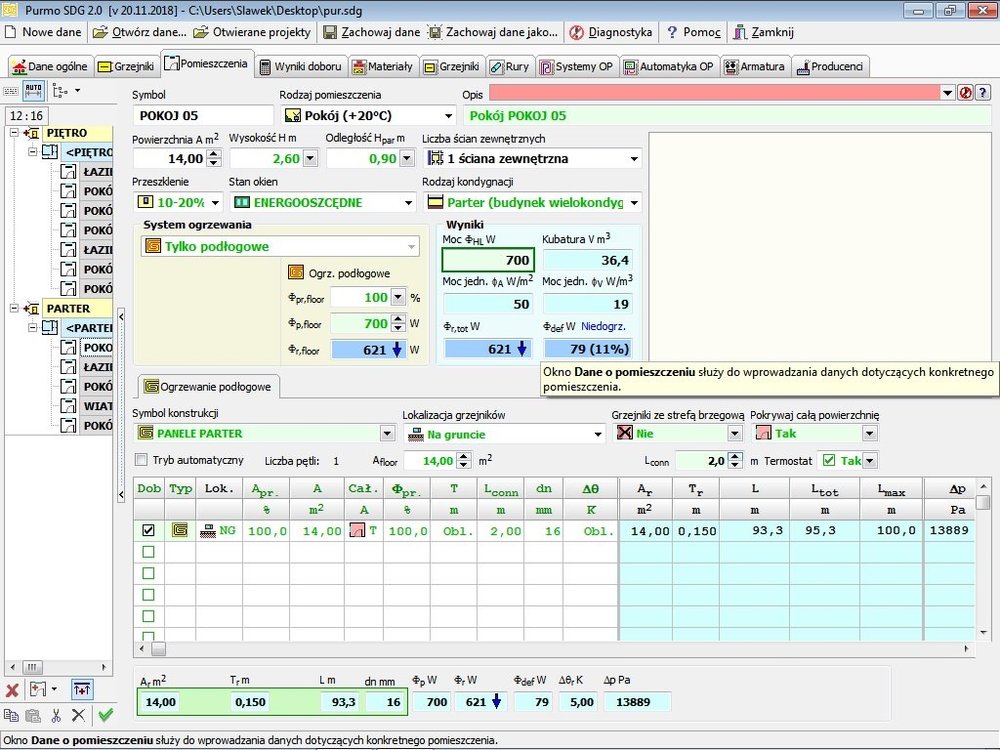The width and height of the screenshot is (1000, 750).
Task: Click the paste icon in bottom-left toolbar
Action: pos(34,715)
